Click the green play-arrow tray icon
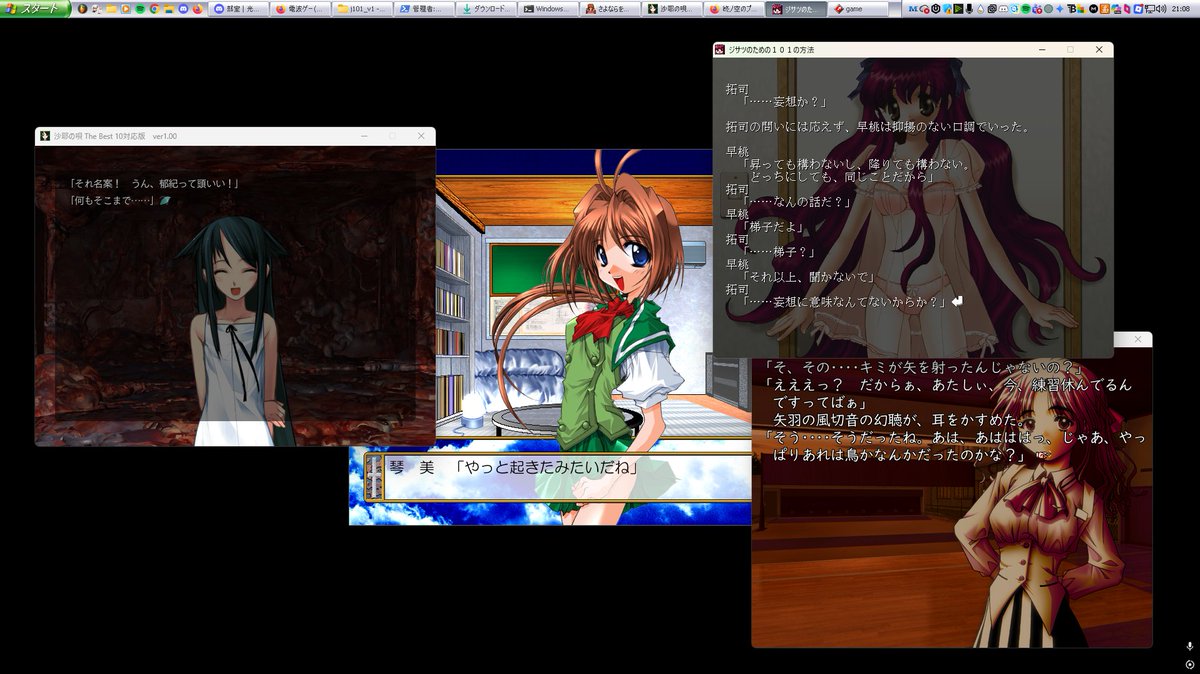 click(958, 9)
